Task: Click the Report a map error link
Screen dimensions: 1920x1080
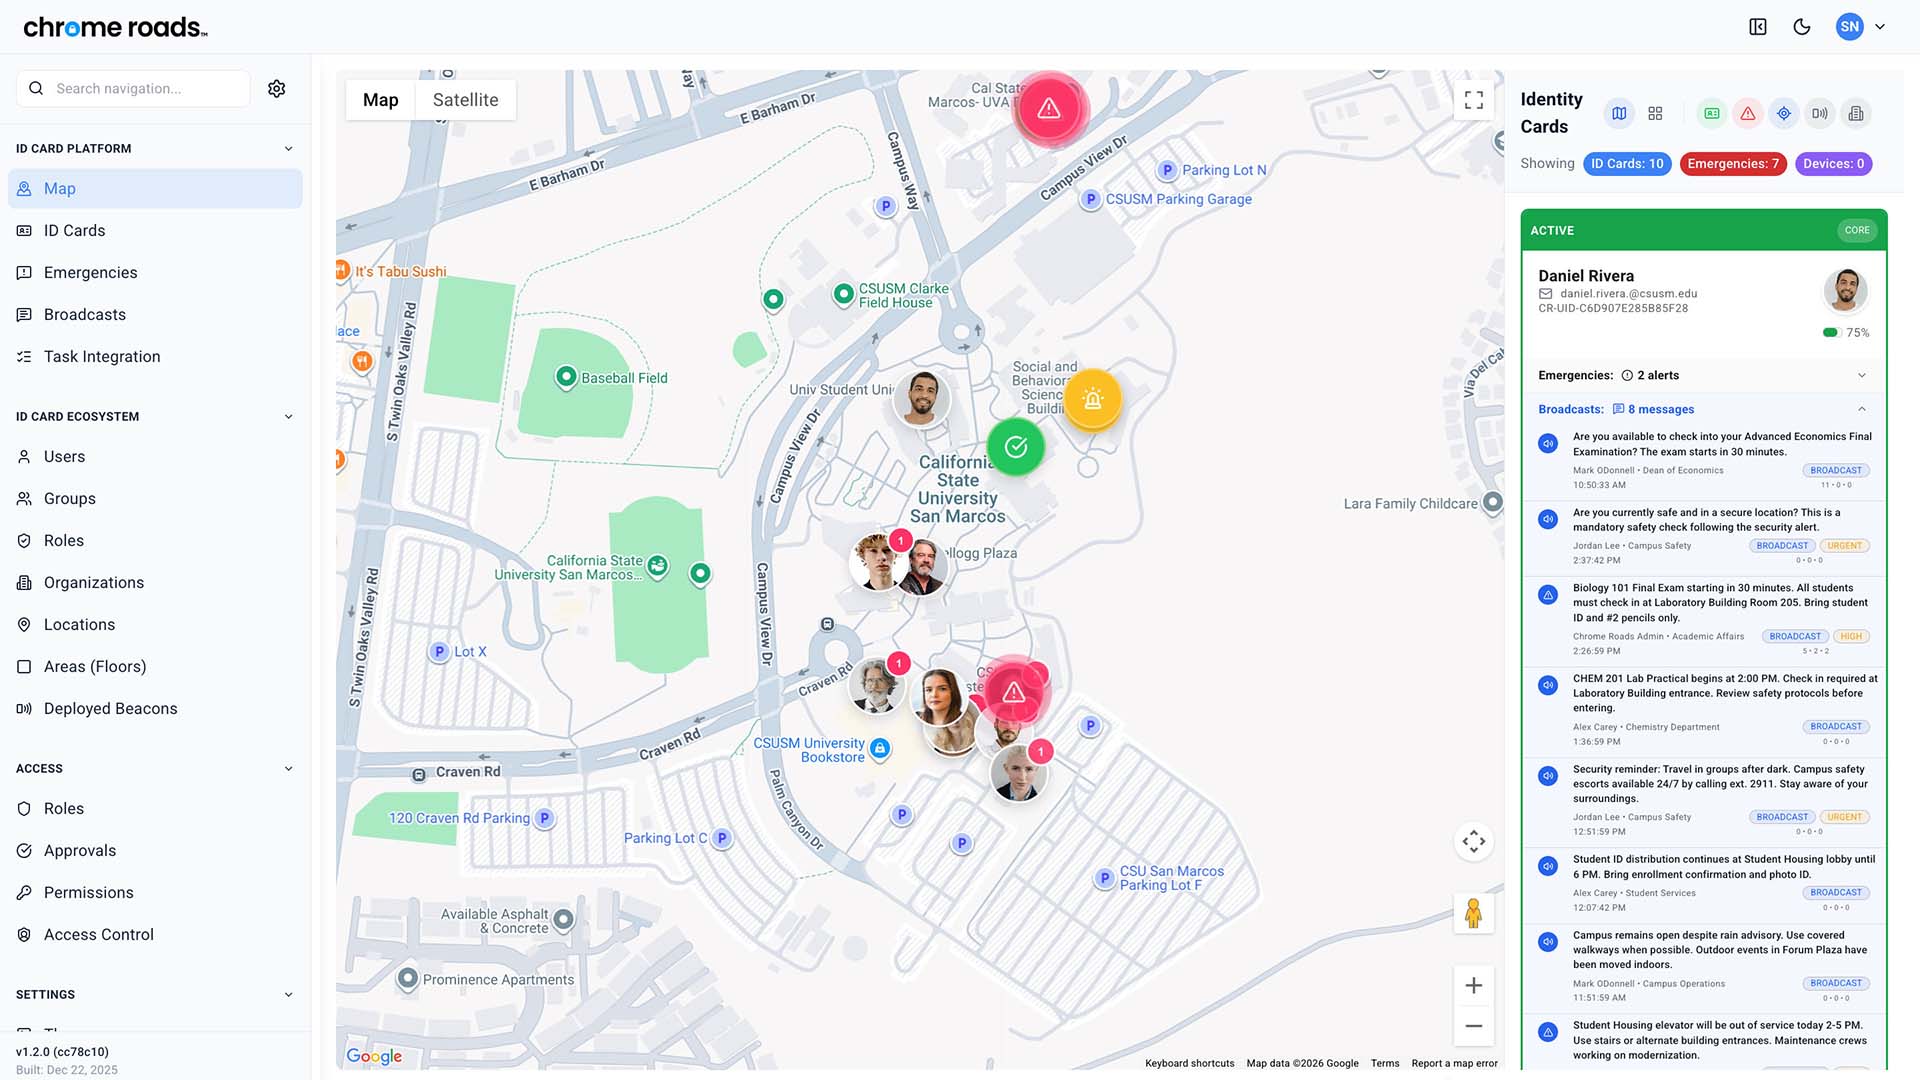Action: (1454, 1063)
